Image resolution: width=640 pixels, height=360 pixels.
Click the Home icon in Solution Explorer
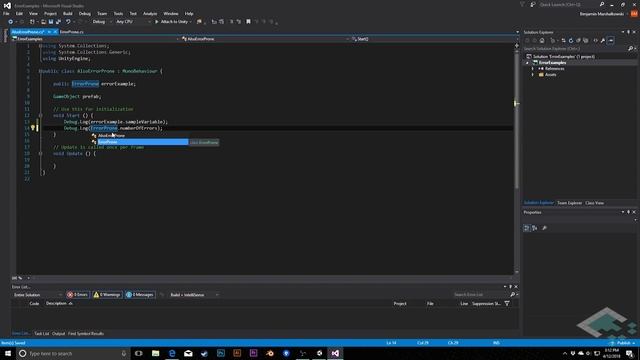click(x=542, y=40)
